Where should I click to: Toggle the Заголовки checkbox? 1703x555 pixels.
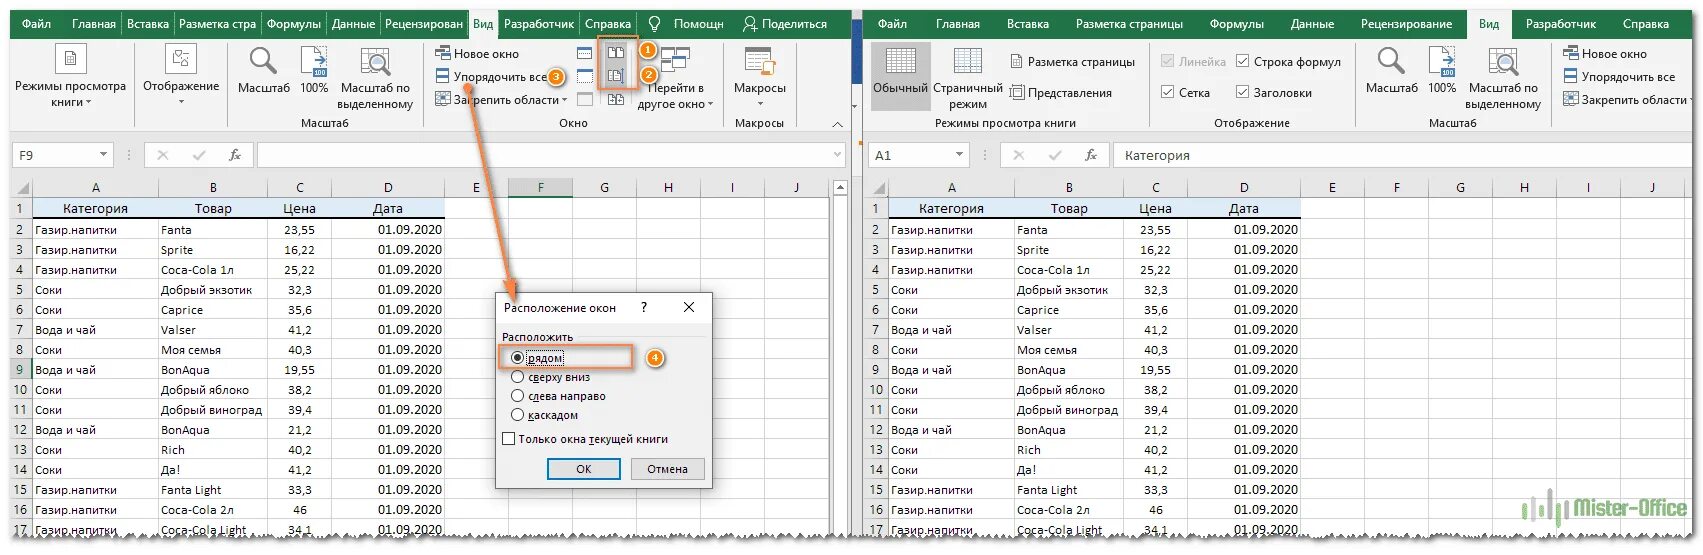(1242, 92)
